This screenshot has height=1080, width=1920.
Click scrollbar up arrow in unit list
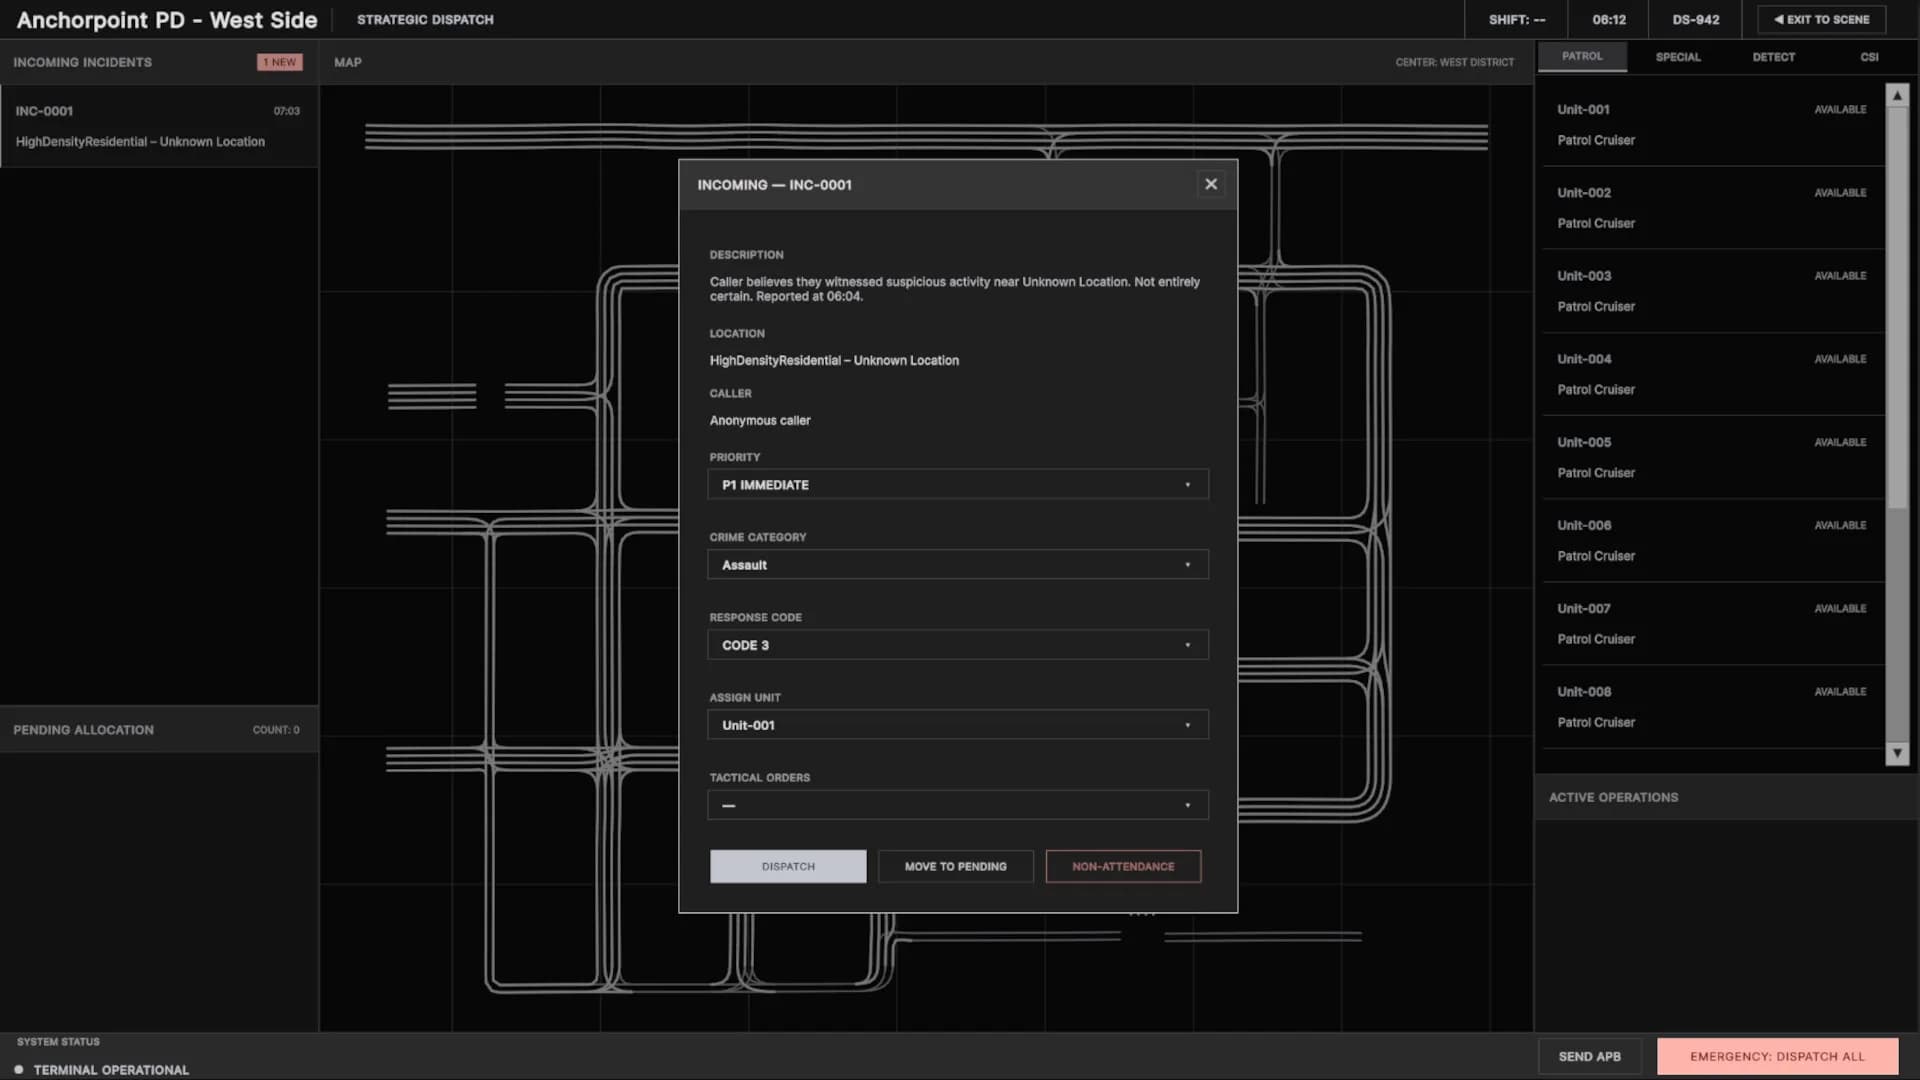(1897, 96)
